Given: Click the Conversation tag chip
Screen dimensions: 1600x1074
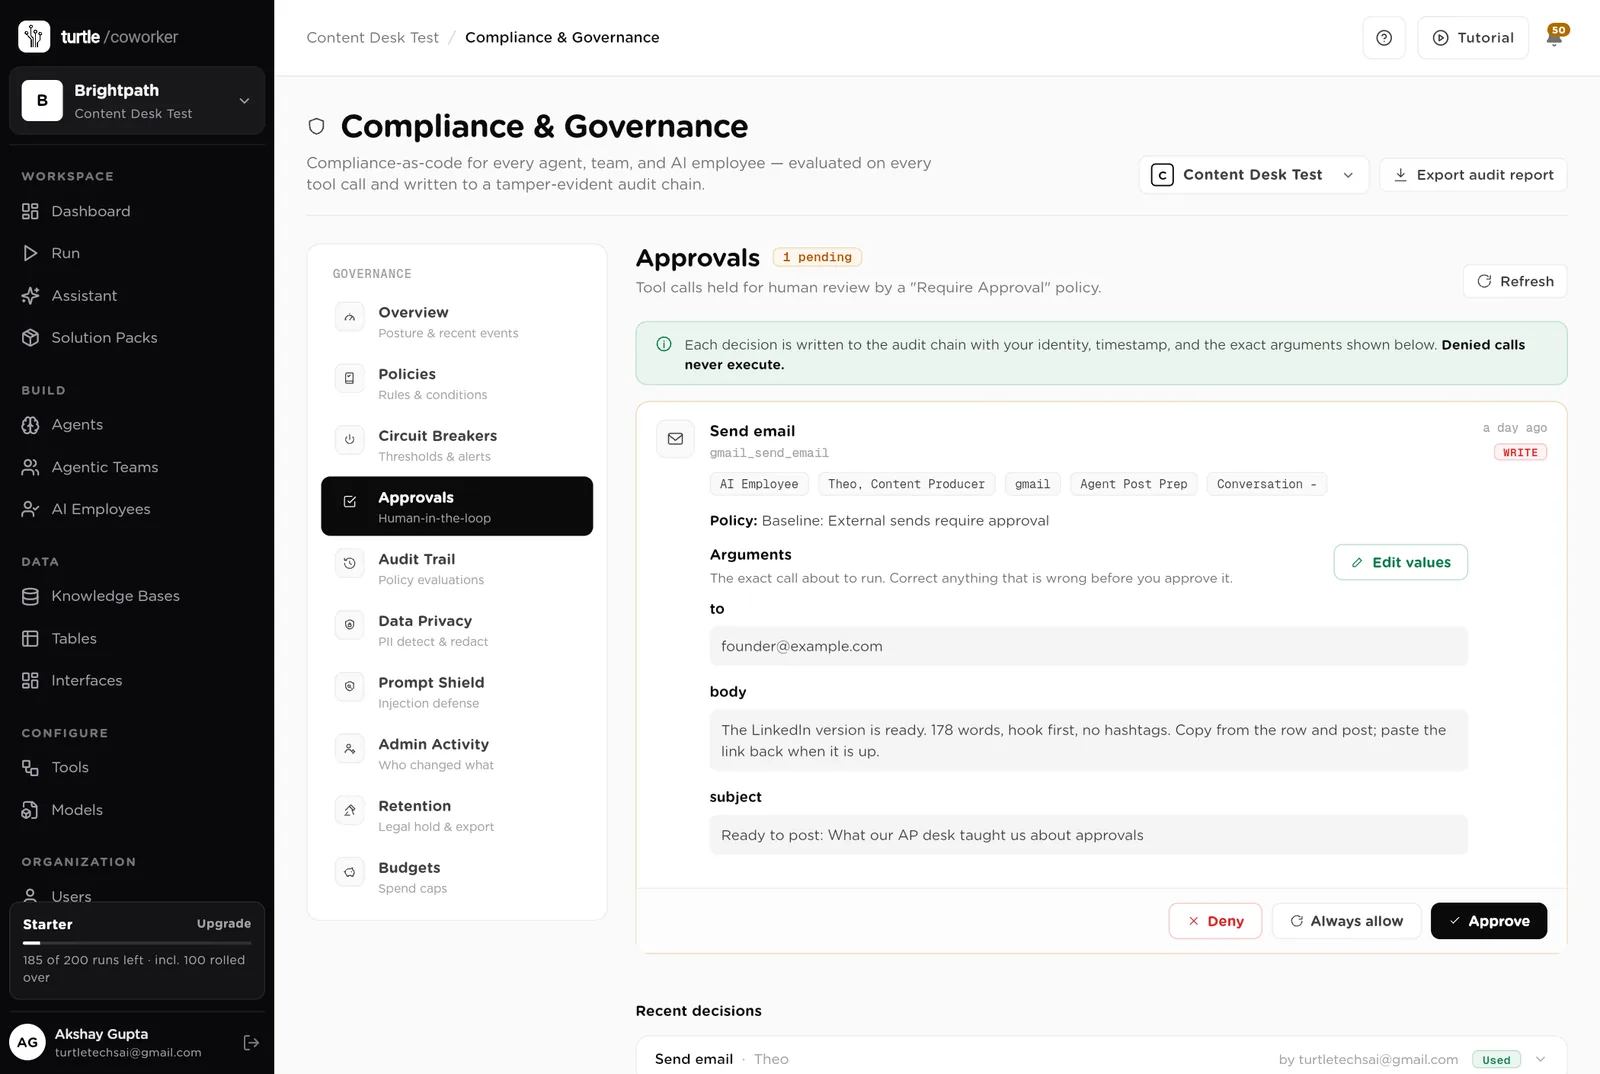Looking at the screenshot, I should click(x=1267, y=484).
